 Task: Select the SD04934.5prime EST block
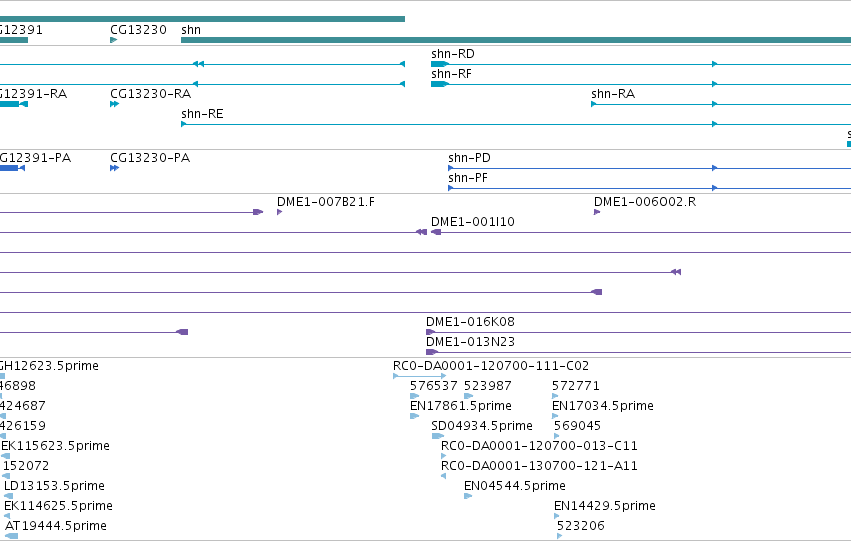tap(437, 436)
